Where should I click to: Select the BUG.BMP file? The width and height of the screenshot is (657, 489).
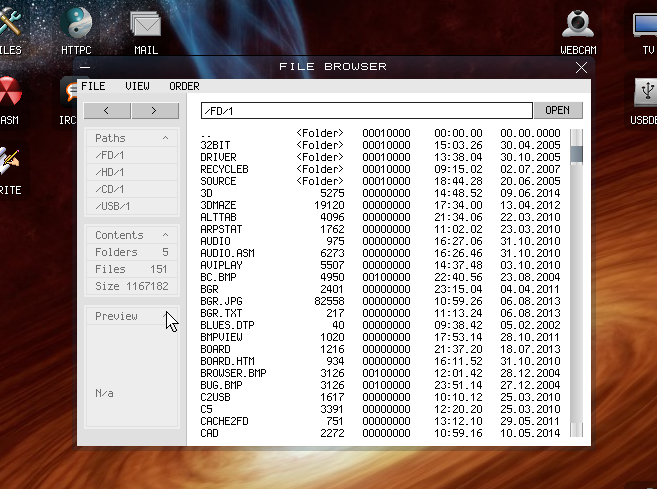pyautogui.click(x=380, y=385)
